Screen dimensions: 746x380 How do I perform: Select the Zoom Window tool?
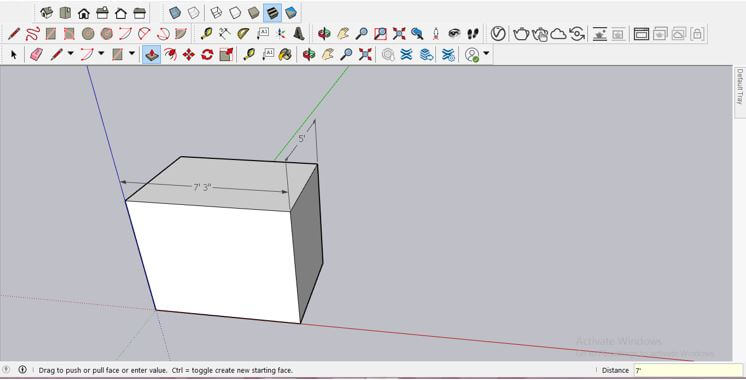click(x=380, y=34)
